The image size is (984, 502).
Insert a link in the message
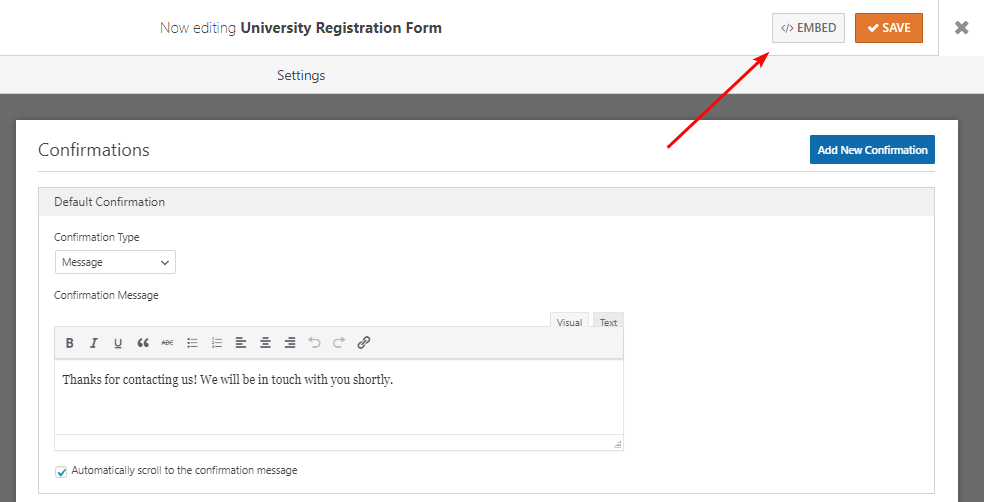(x=364, y=343)
